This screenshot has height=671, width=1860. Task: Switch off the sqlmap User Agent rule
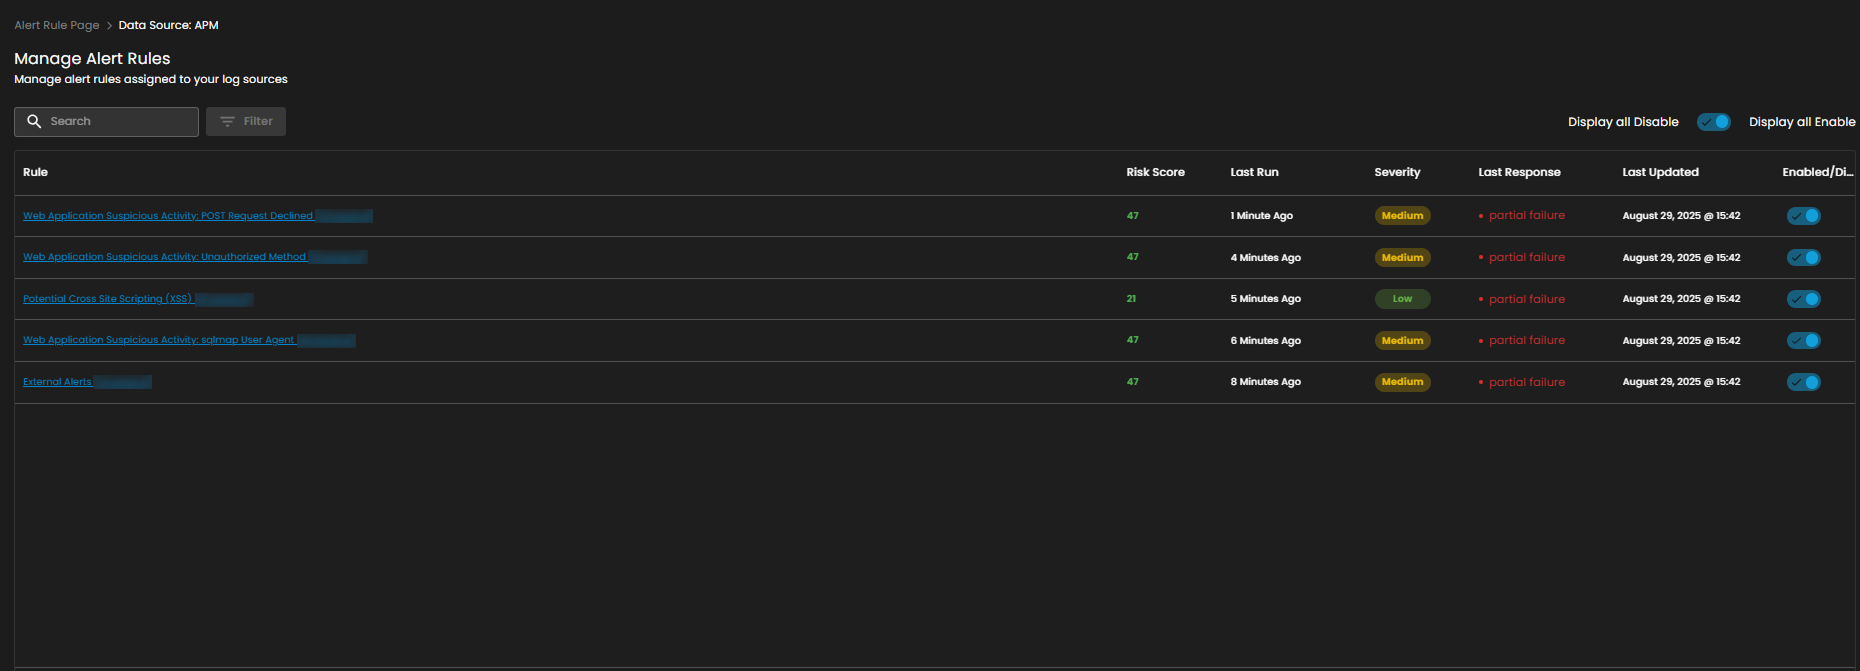[1803, 341]
